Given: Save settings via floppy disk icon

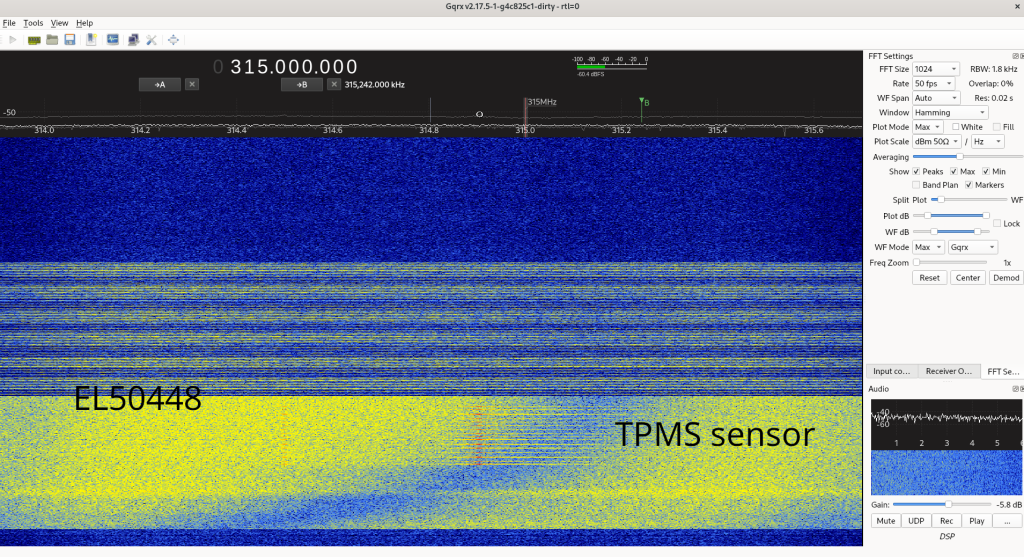Looking at the screenshot, I should (x=70, y=40).
